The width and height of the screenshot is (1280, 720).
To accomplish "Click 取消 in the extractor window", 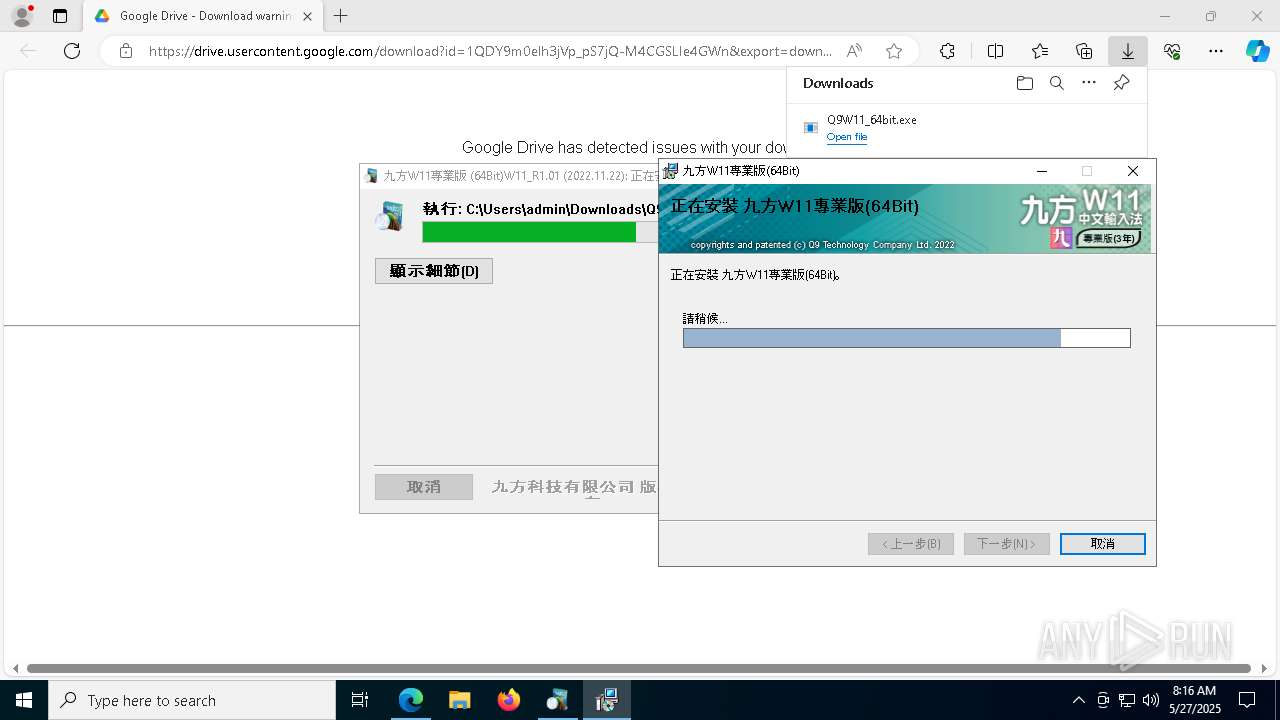I will click(x=424, y=487).
